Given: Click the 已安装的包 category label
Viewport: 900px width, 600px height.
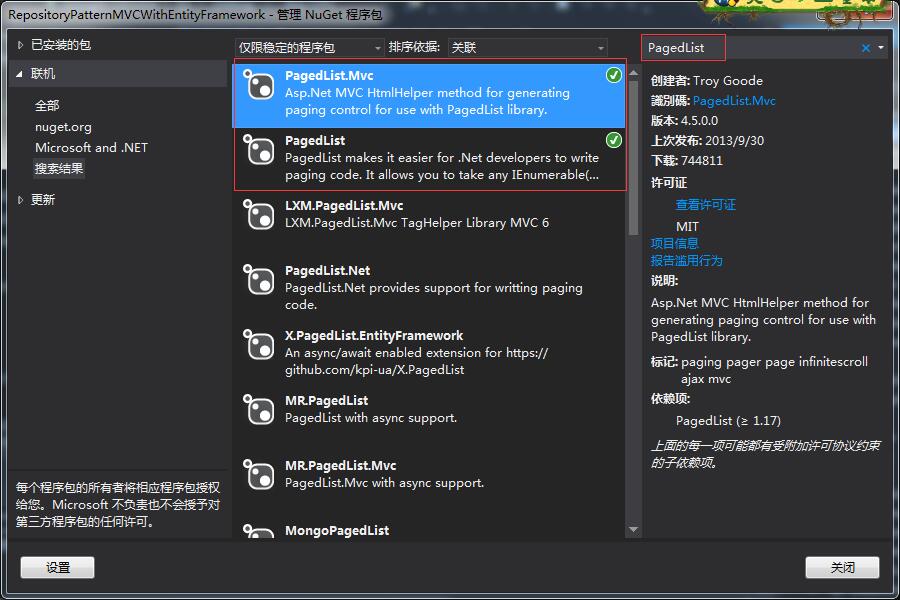Looking at the screenshot, I should [61, 45].
